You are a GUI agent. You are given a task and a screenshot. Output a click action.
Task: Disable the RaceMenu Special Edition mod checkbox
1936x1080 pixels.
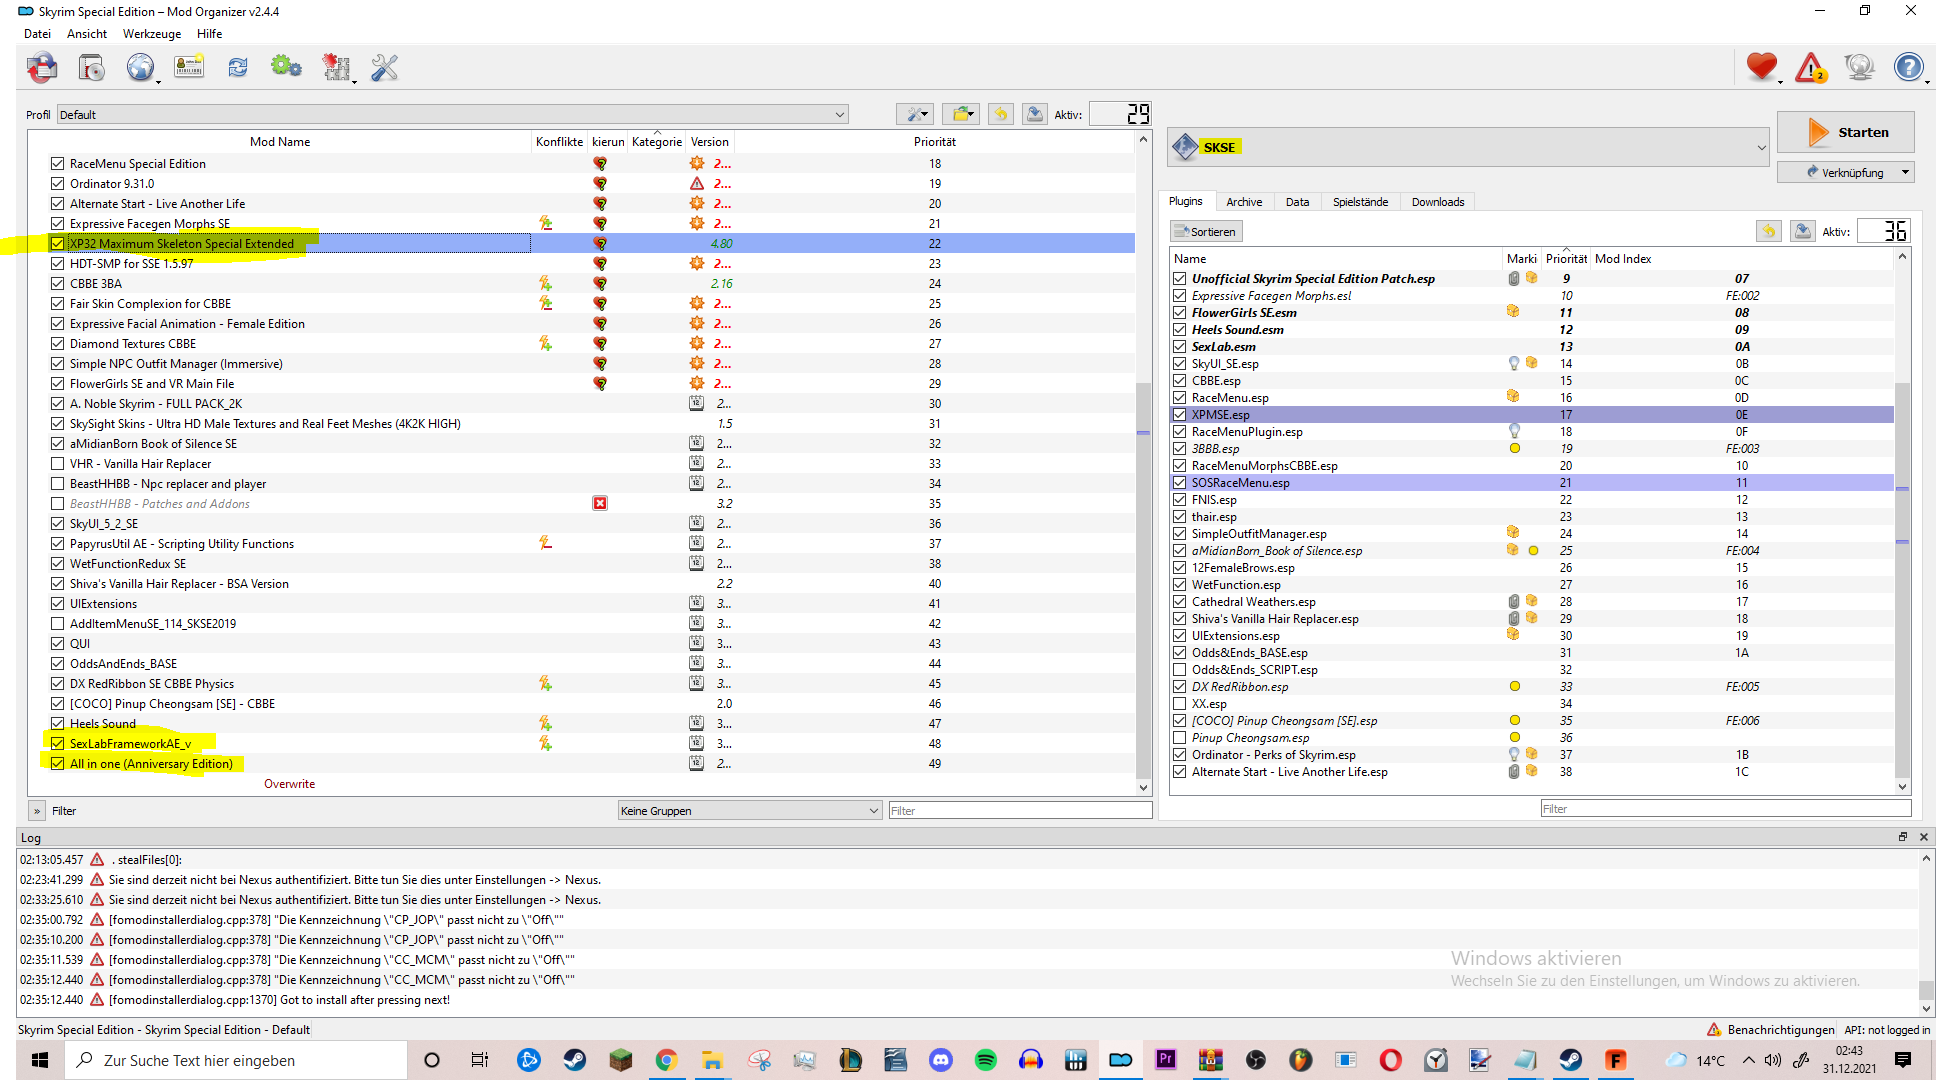point(57,164)
